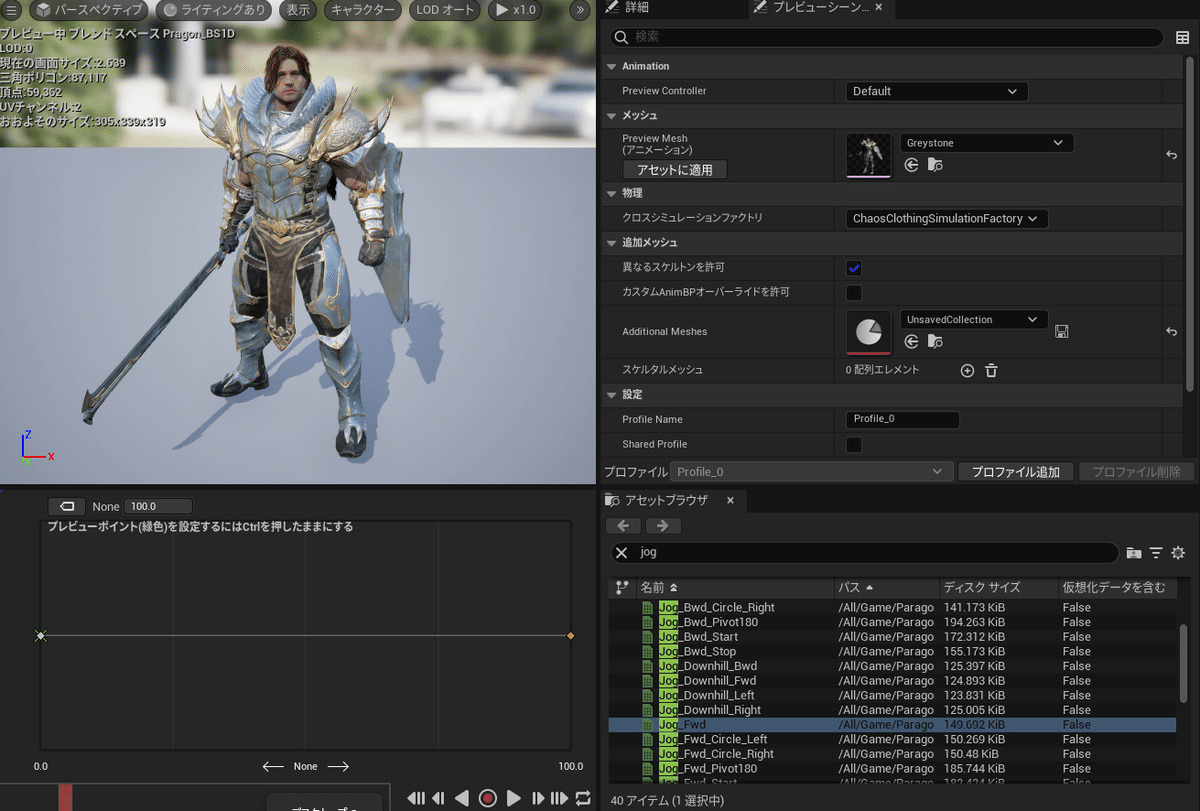Enable カスタムAnimBPオーバーライドを許可 checkbox
This screenshot has height=811, width=1200.
854,293
